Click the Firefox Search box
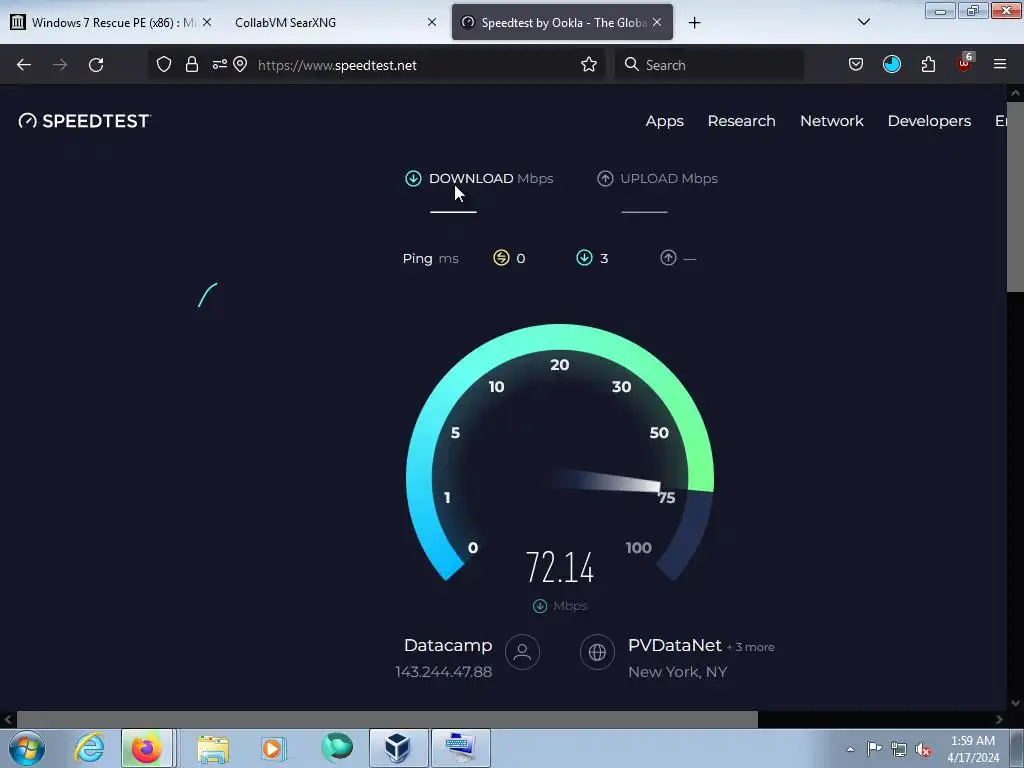The width and height of the screenshot is (1024, 768). pos(710,65)
